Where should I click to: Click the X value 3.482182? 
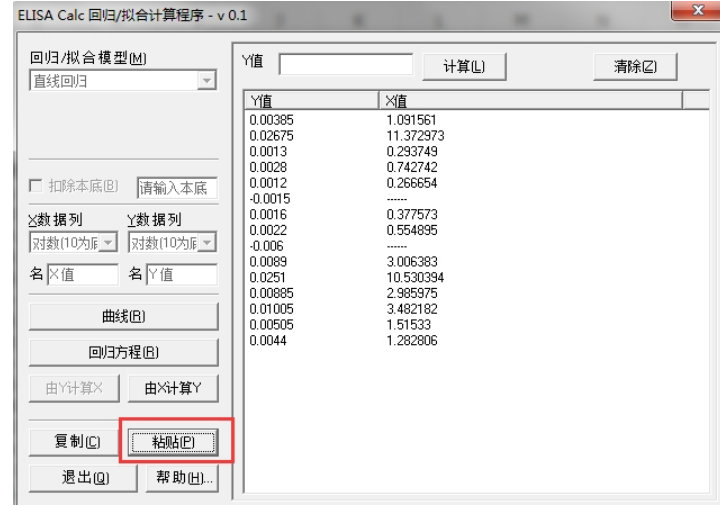pyautogui.click(x=412, y=309)
